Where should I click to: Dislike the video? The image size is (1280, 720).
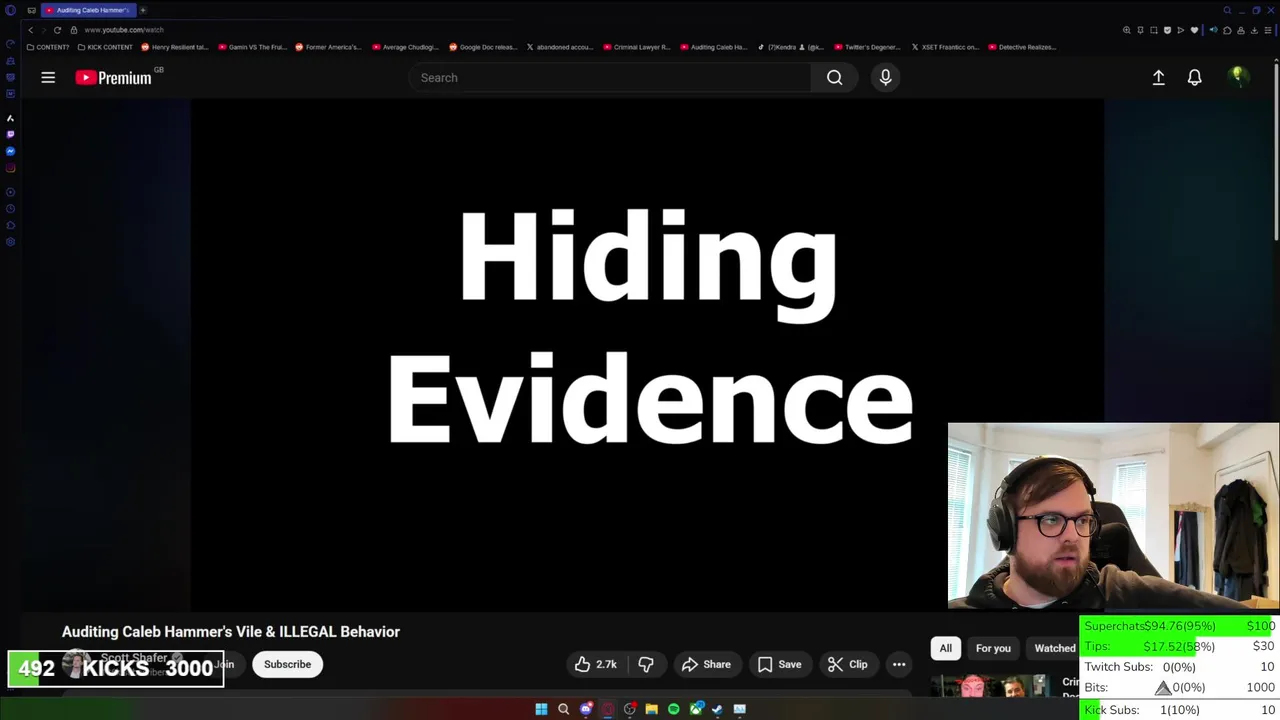click(x=646, y=664)
